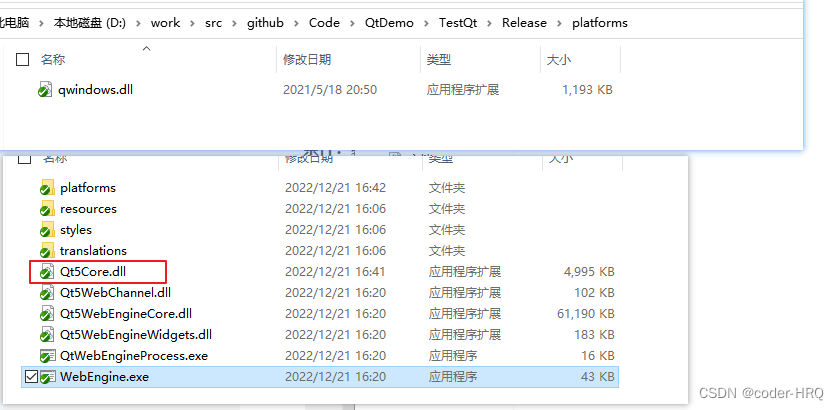Viewport: 839px width, 410px height.
Task: Click the qwindows.dll file icon
Action: (x=45, y=89)
